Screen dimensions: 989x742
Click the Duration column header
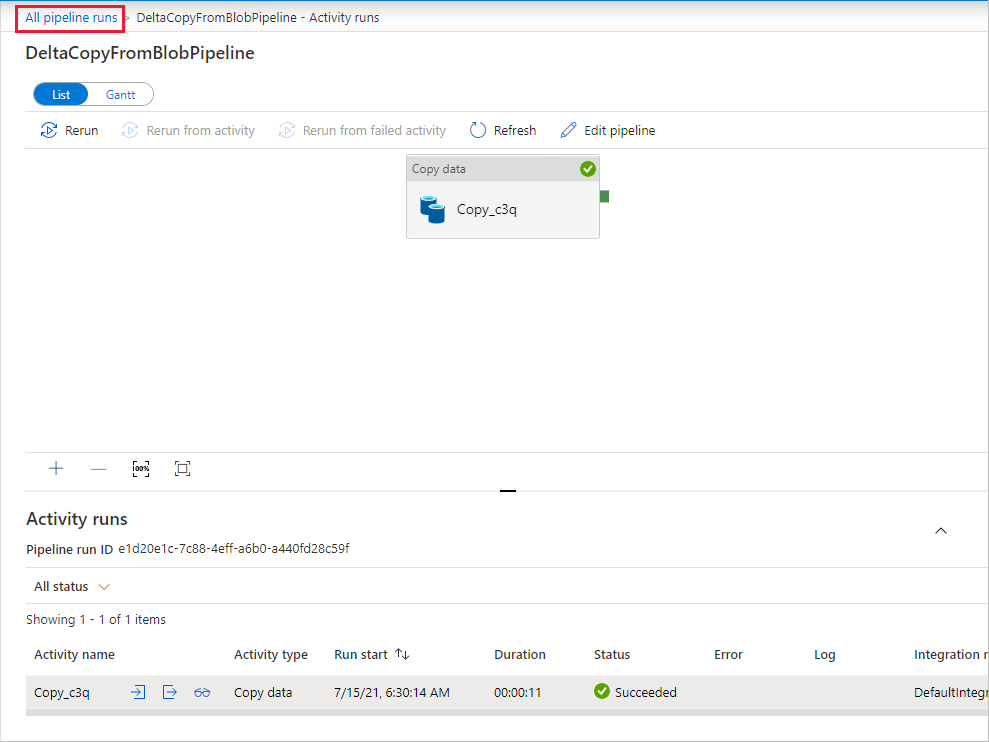(520, 654)
